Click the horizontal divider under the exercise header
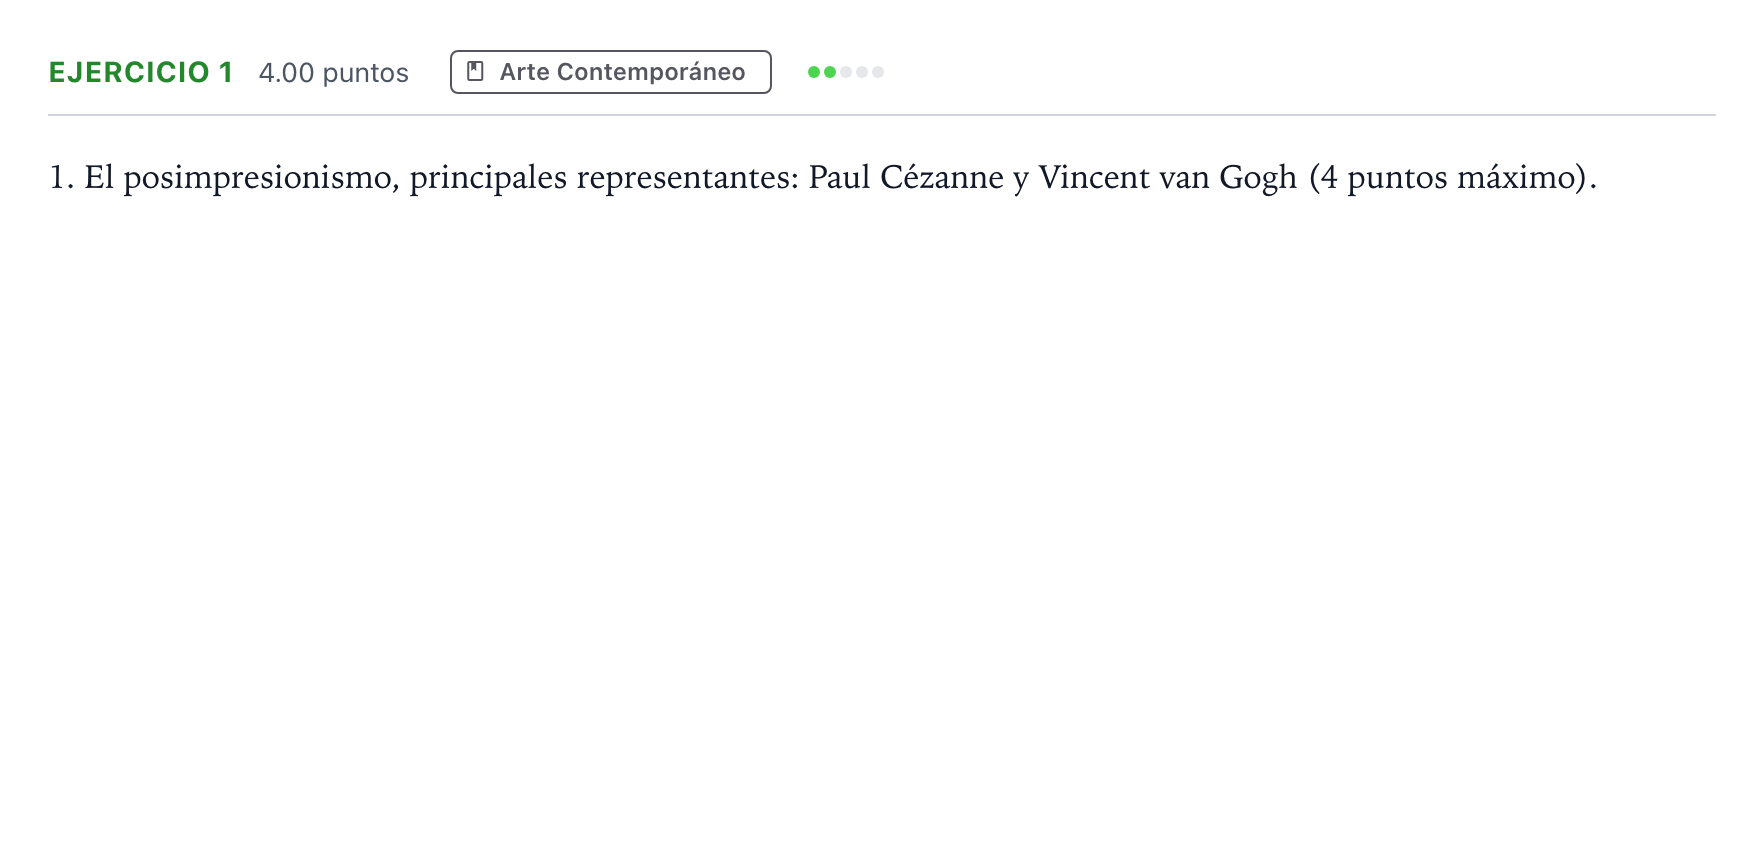The height and width of the screenshot is (844, 1764). [x=882, y=115]
